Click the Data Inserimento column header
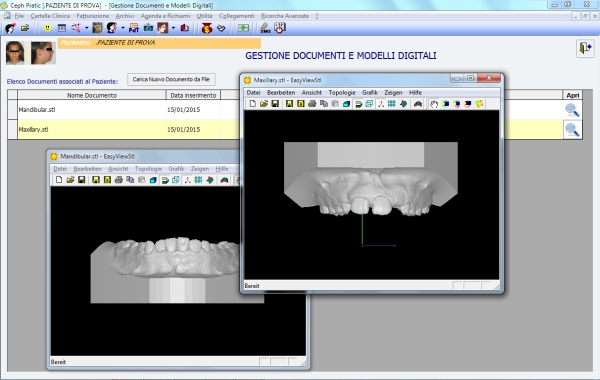 point(193,95)
